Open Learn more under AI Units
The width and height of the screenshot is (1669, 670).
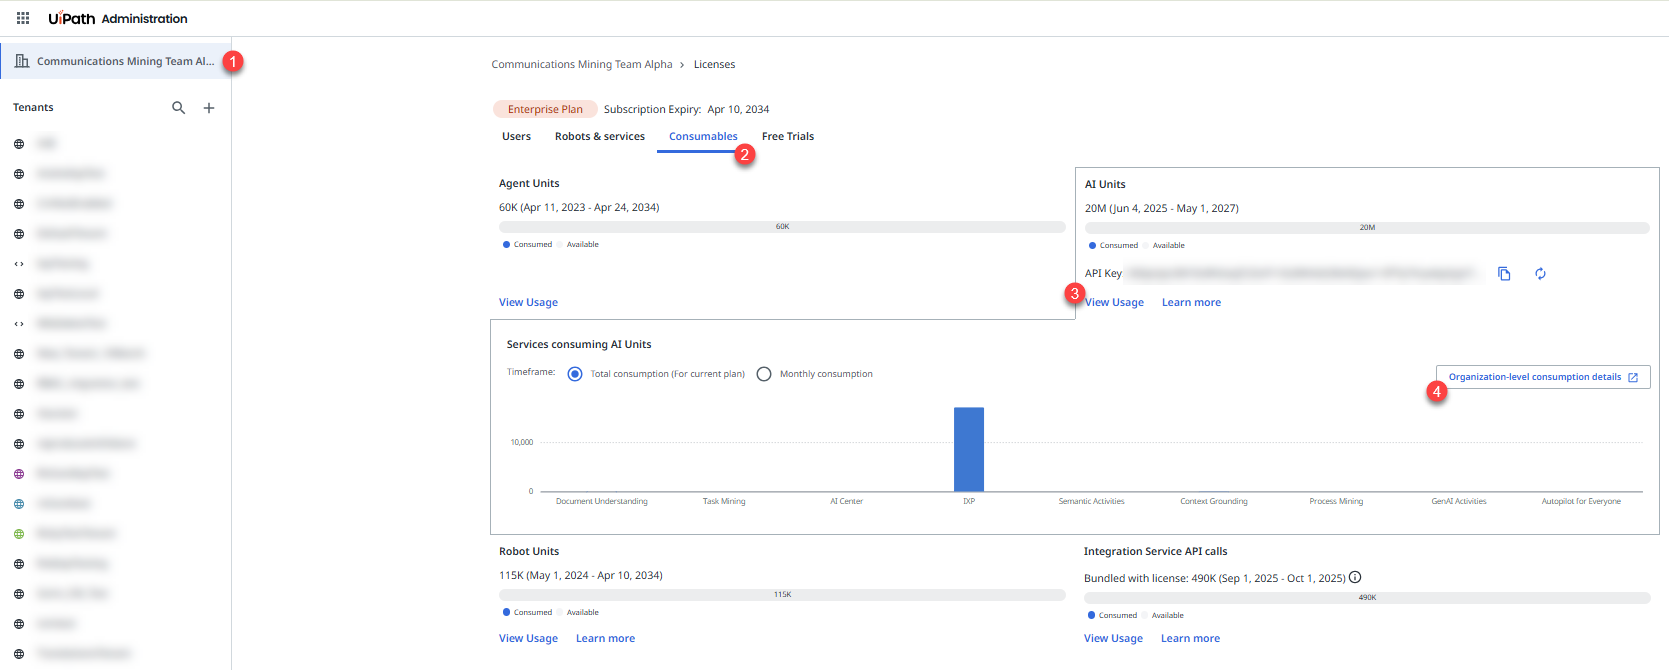pyautogui.click(x=1191, y=302)
